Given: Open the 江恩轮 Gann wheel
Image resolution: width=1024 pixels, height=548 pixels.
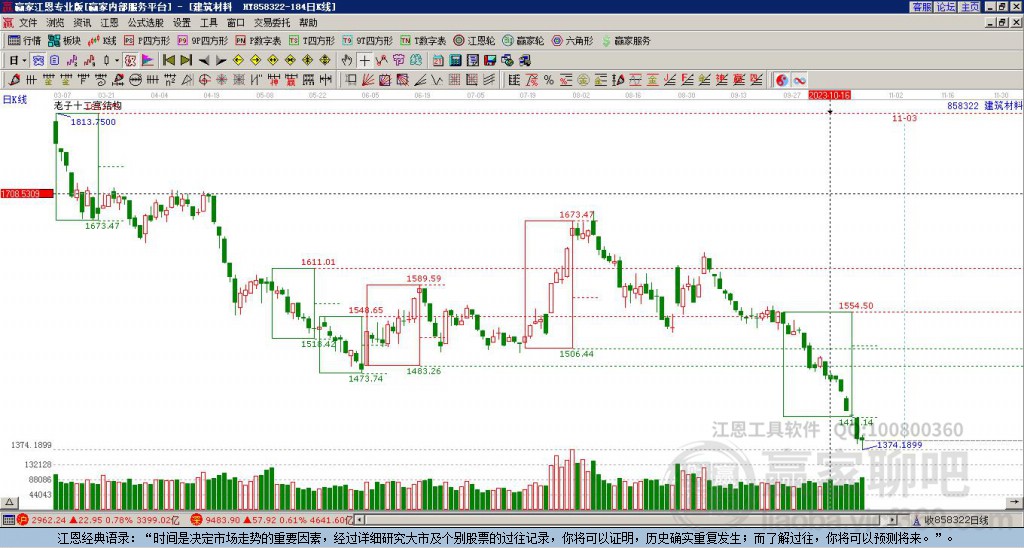Looking at the screenshot, I should (474, 40).
